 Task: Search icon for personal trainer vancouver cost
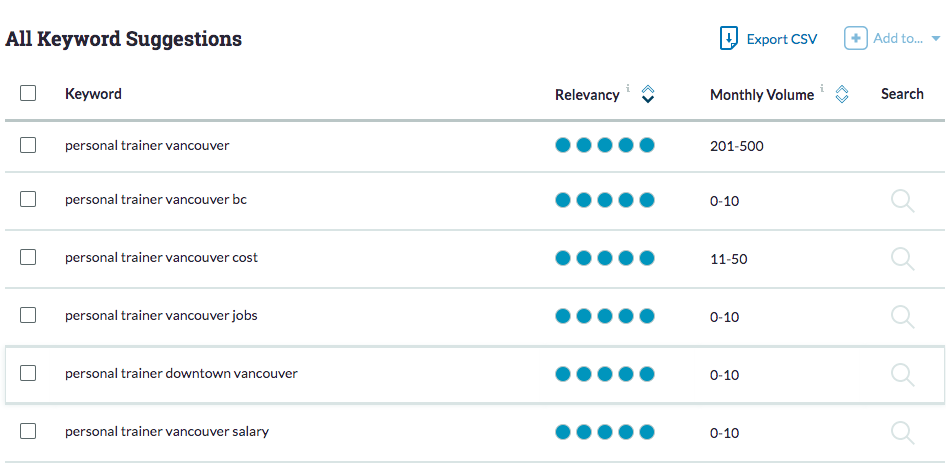tap(903, 259)
